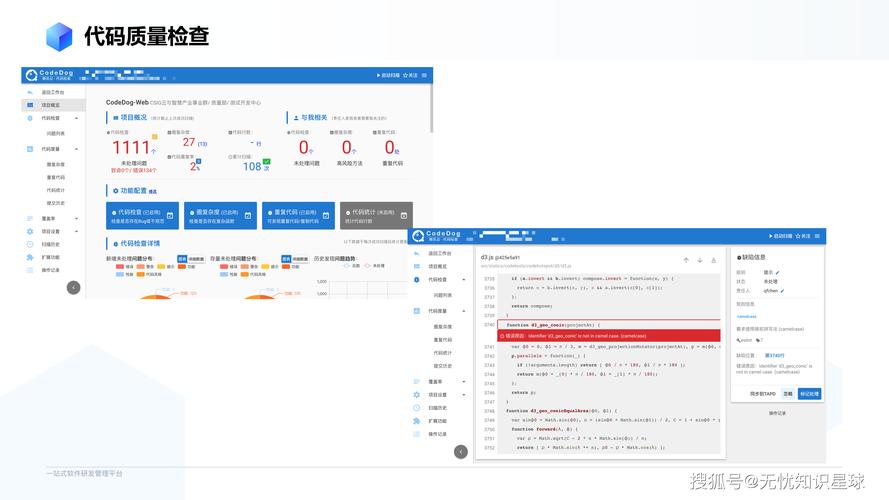Jump to previous issue with up arrow
This screenshot has height=500, width=889.
click(x=686, y=260)
